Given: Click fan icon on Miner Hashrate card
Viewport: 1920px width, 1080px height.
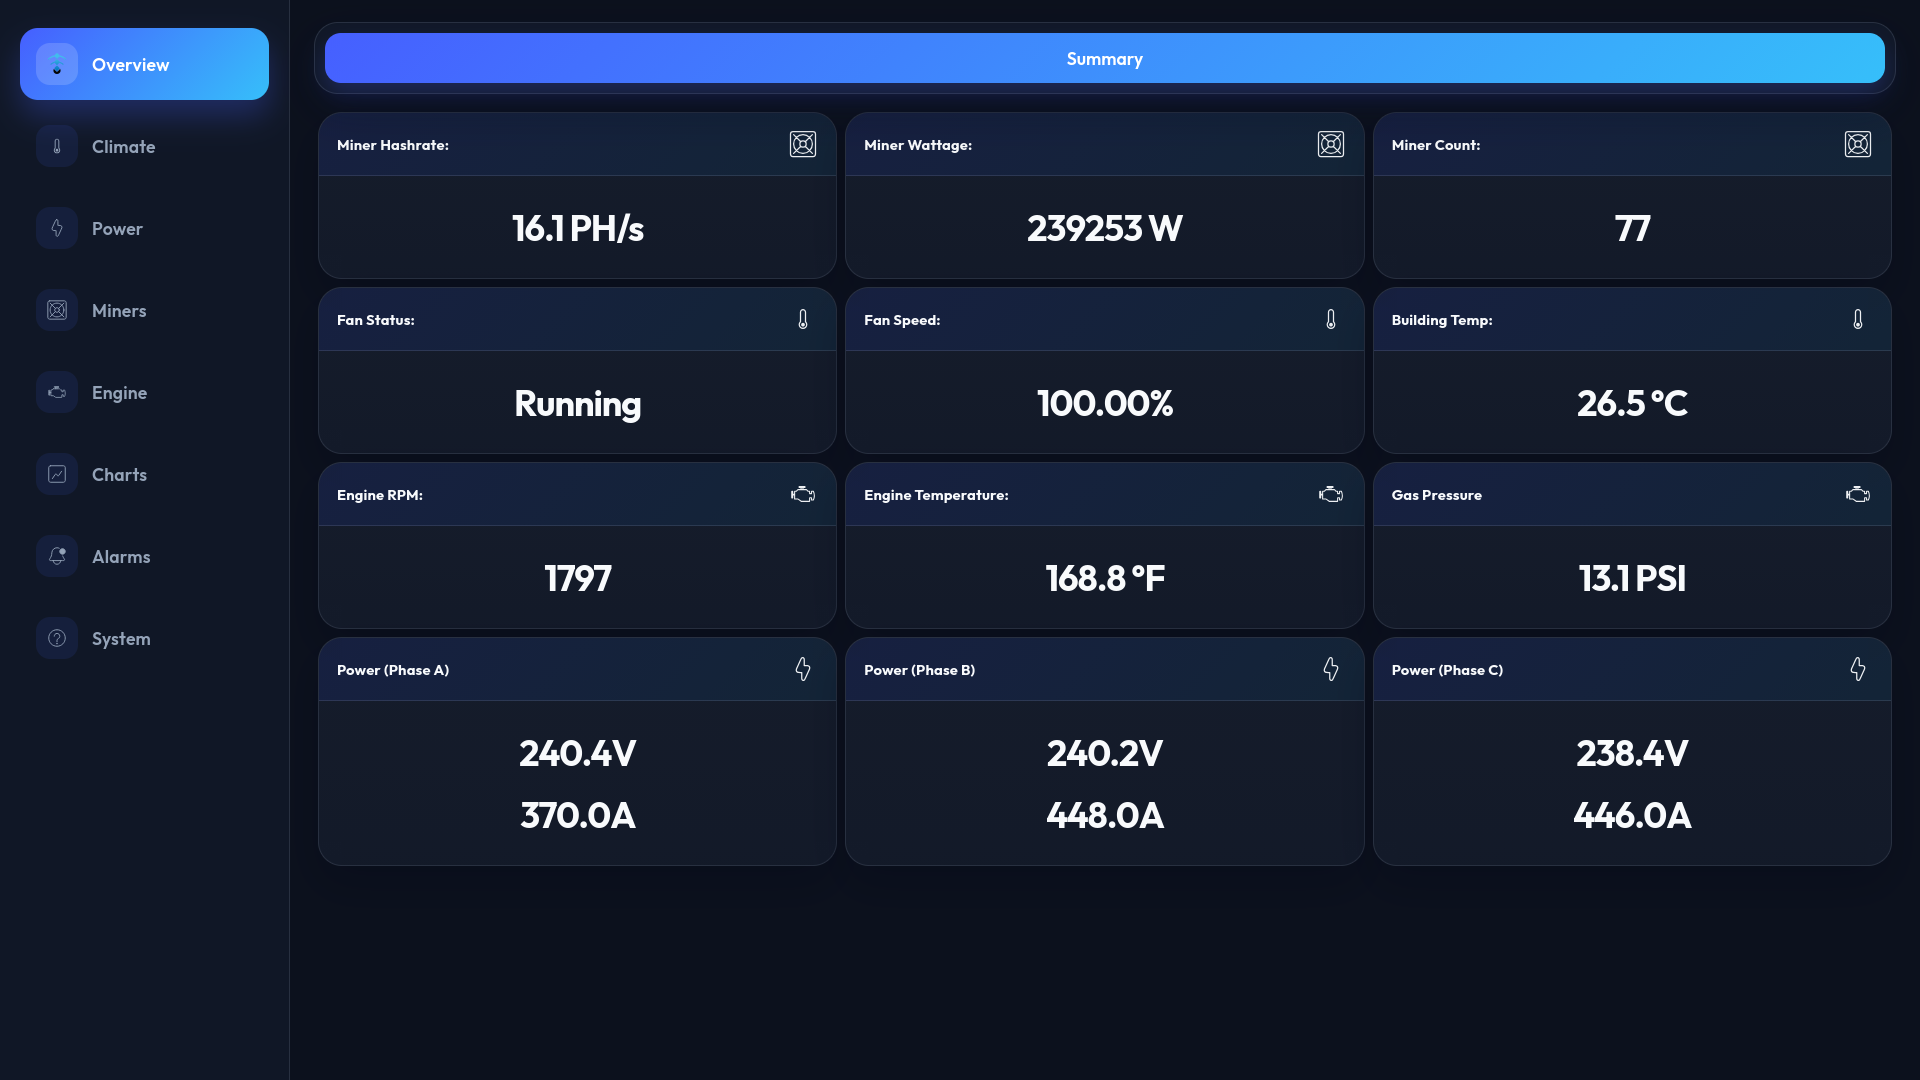Looking at the screenshot, I should click(x=803, y=144).
